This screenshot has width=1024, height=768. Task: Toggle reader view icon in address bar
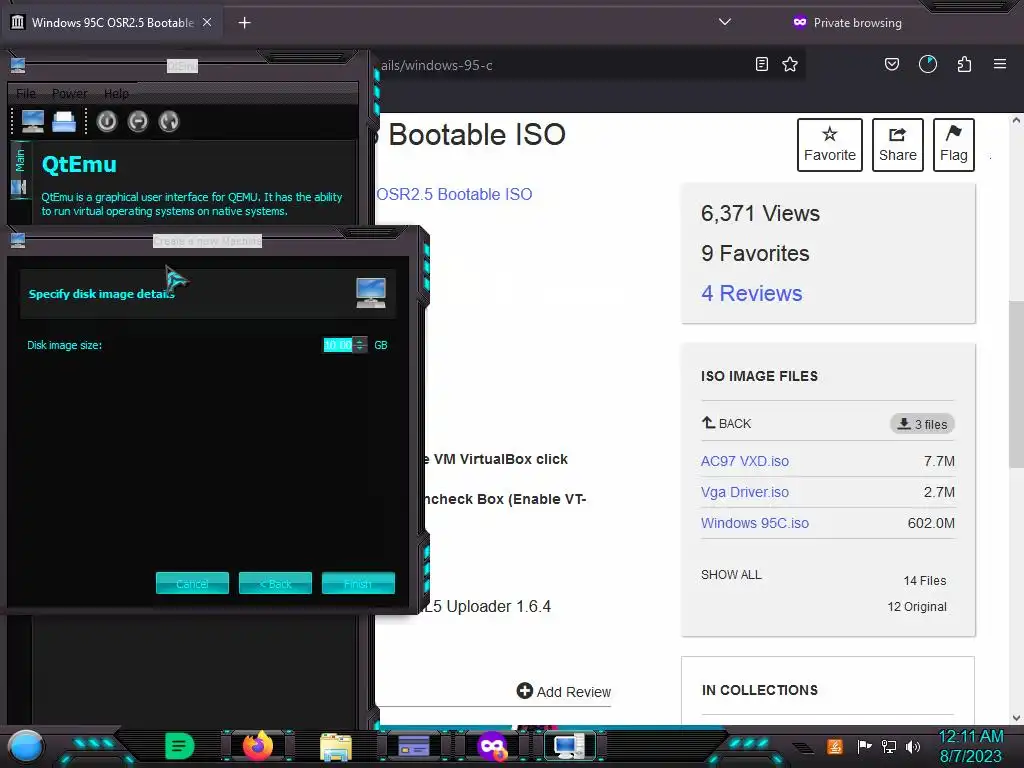pos(761,64)
